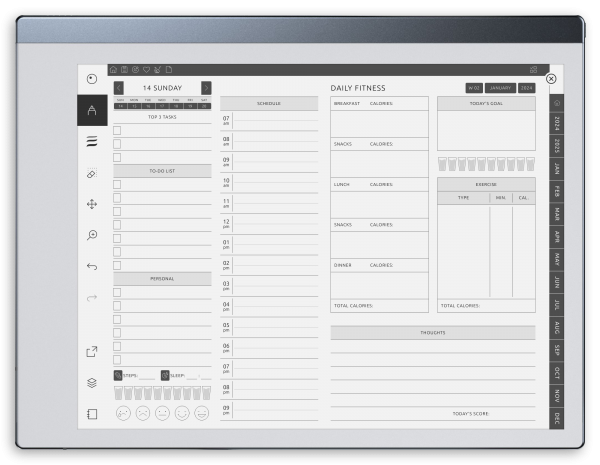Tap the Exercise Type column area
The height and width of the screenshot is (465, 600).
click(x=463, y=251)
